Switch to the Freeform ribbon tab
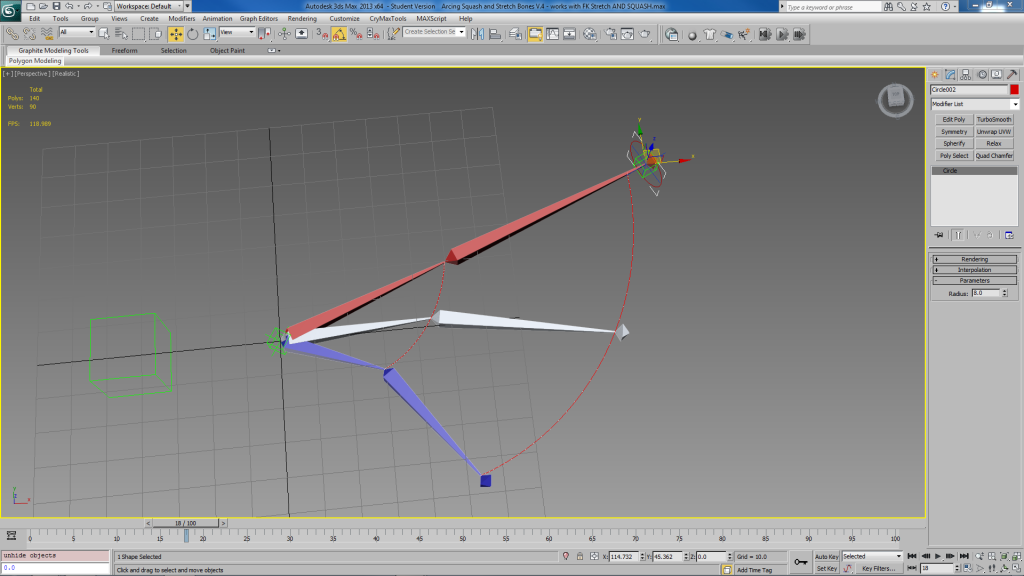The width and height of the screenshot is (1024, 576). point(125,50)
